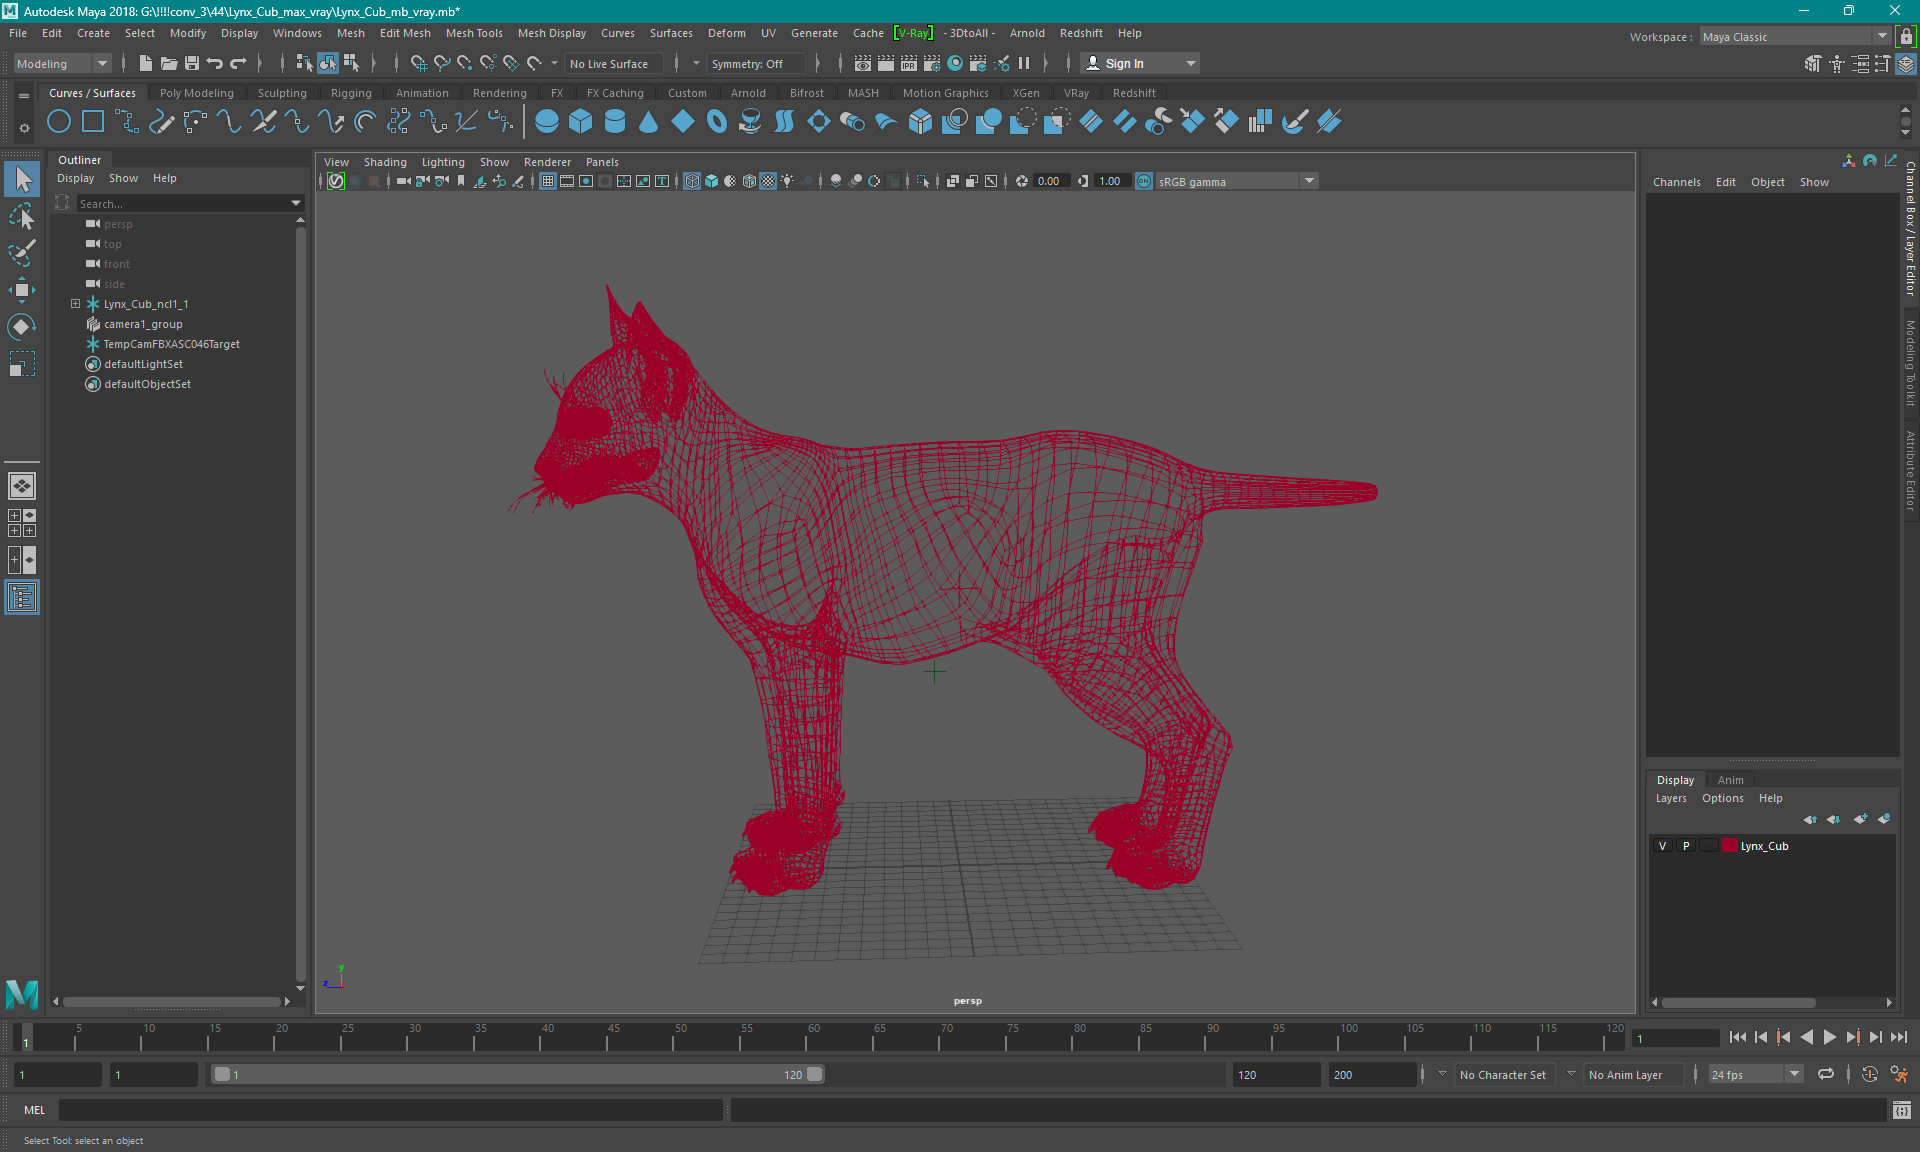Image resolution: width=1920 pixels, height=1152 pixels.
Task: Open the Mesh Tools menu
Action: tap(474, 33)
